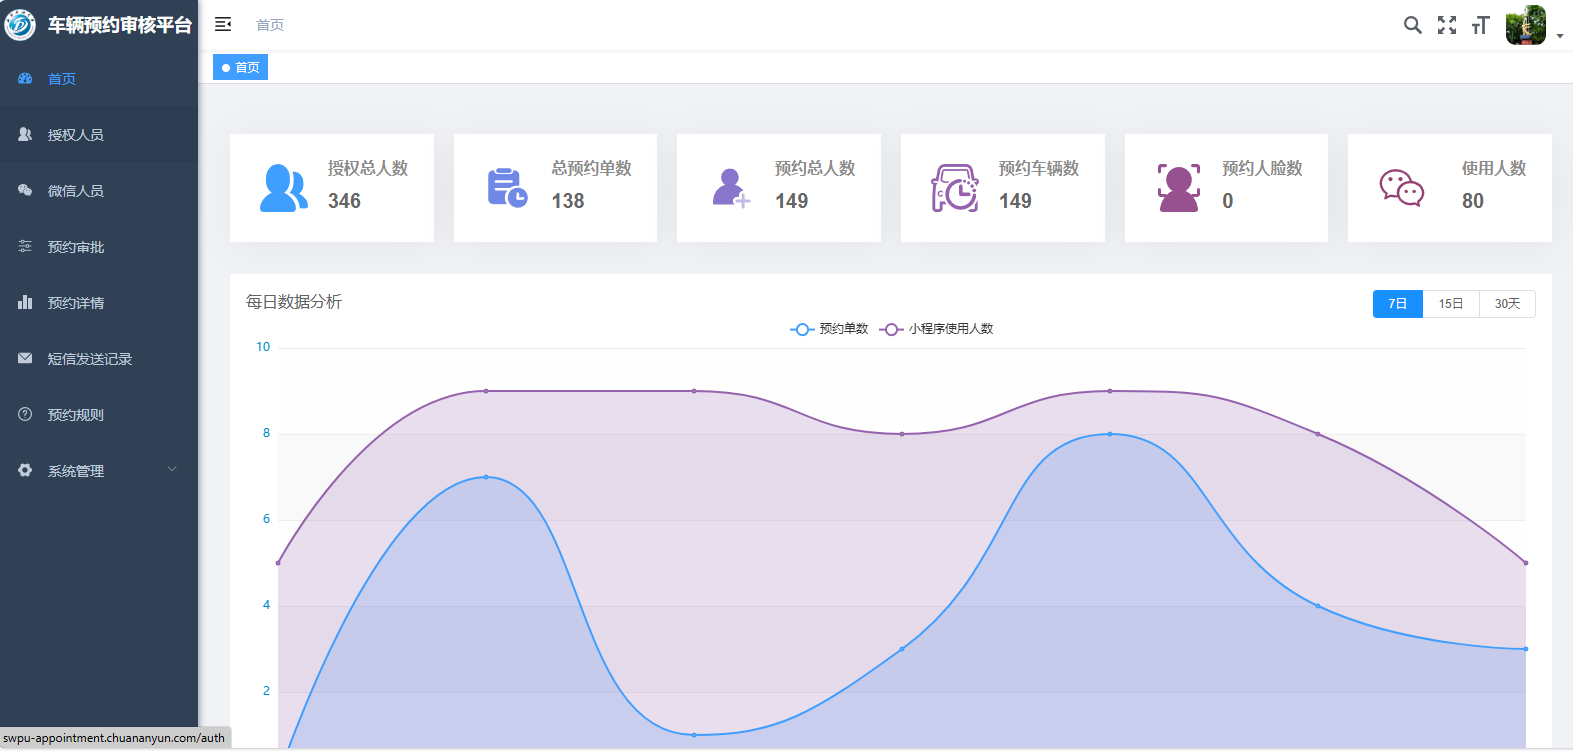Toggle the 预约单数 series in chart legend

tap(830, 329)
